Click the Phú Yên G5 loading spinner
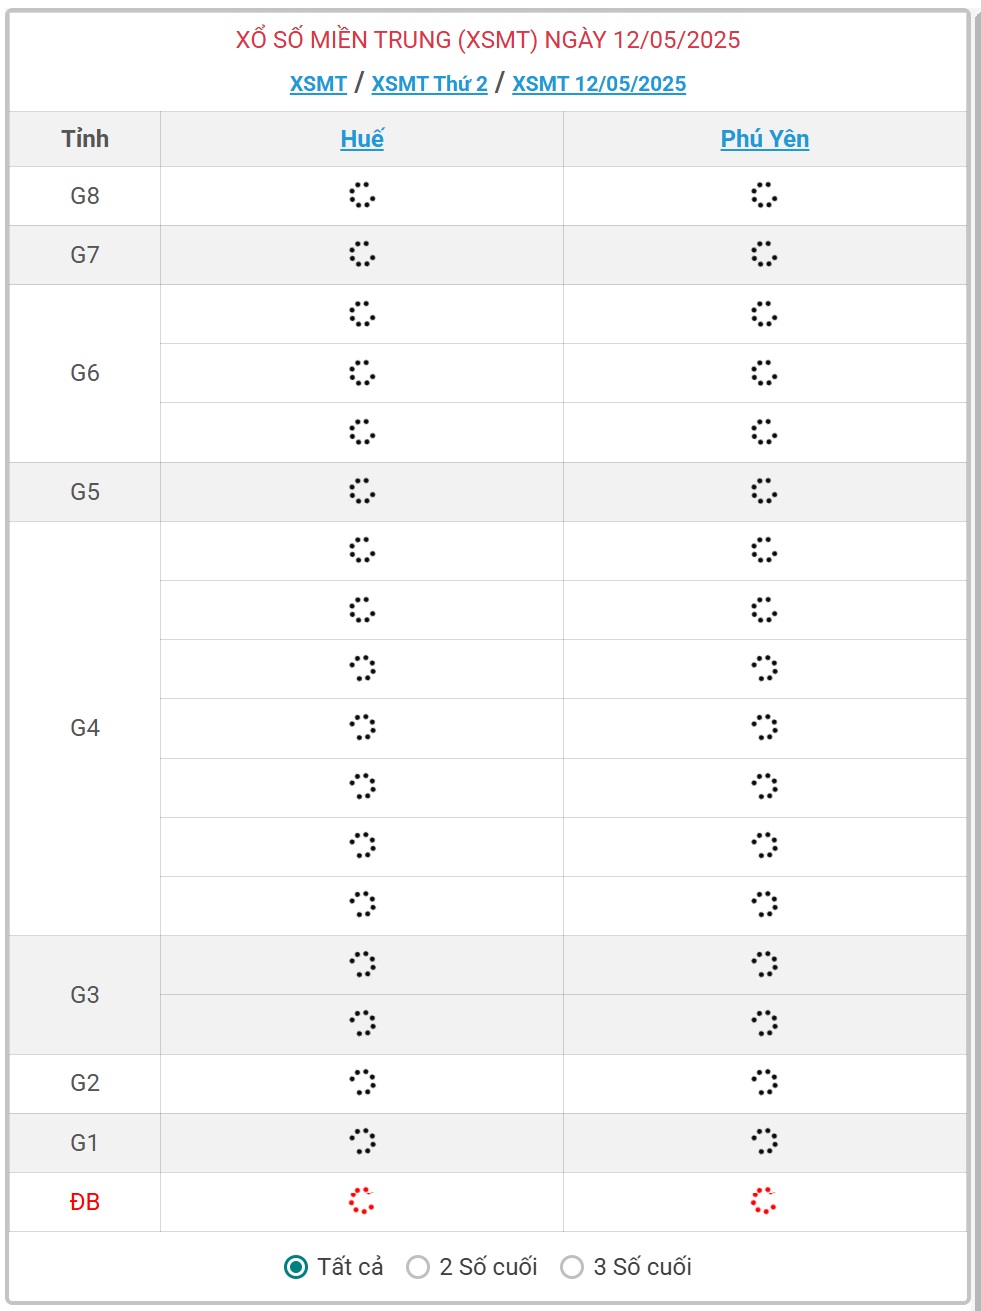This screenshot has height=1311, width=981. pyautogui.click(x=764, y=491)
